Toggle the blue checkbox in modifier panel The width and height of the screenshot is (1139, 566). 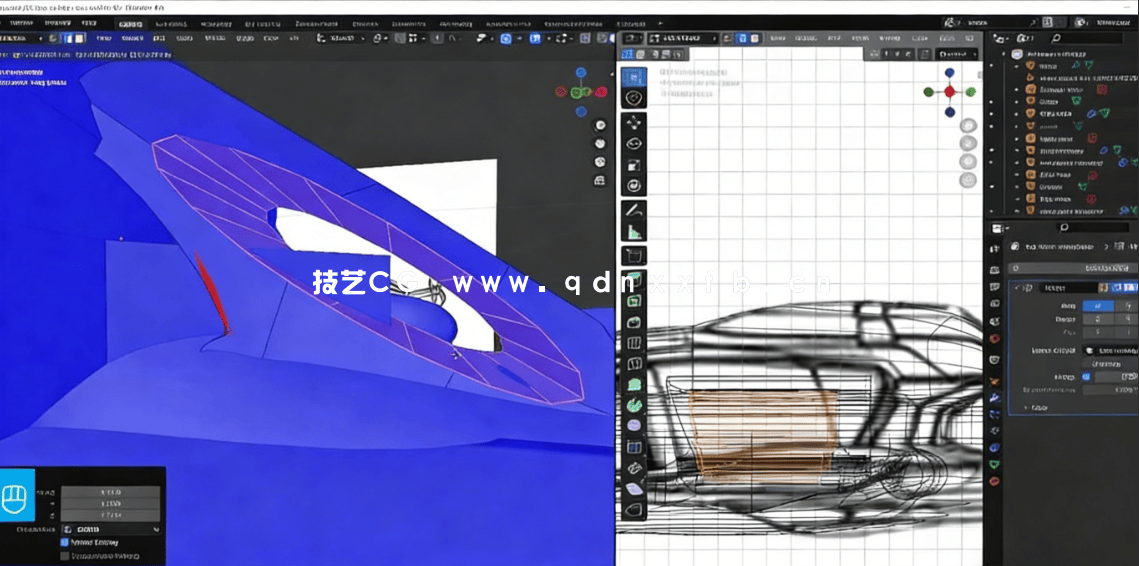[x=1087, y=377]
